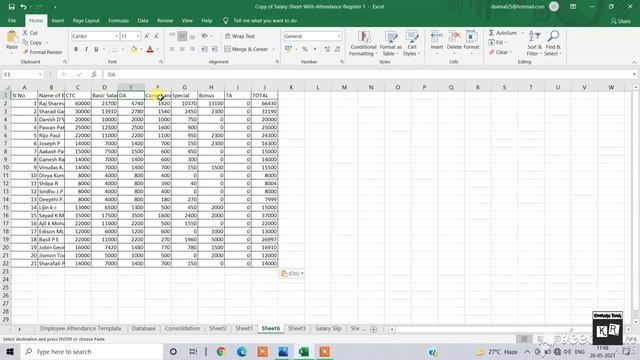The image size is (640, 360).
Task: Open Format as Table gallery
Action: coord(391,44)
